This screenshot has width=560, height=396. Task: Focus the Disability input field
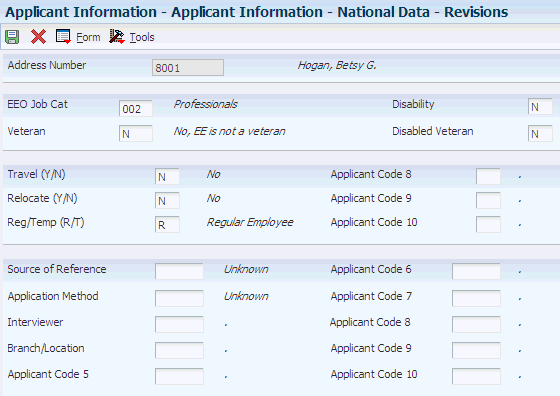pyautogui.click(x=540, y=106)
